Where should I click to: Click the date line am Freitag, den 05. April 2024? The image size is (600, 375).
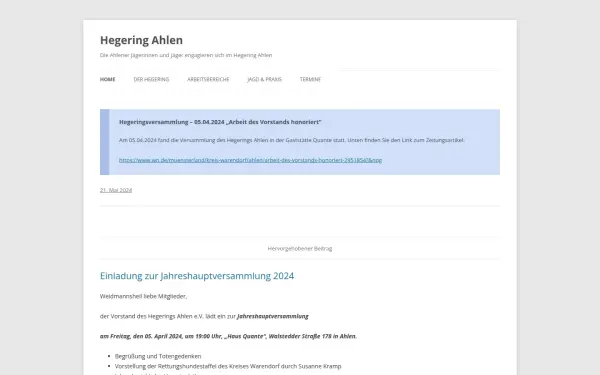pos(228,336)
